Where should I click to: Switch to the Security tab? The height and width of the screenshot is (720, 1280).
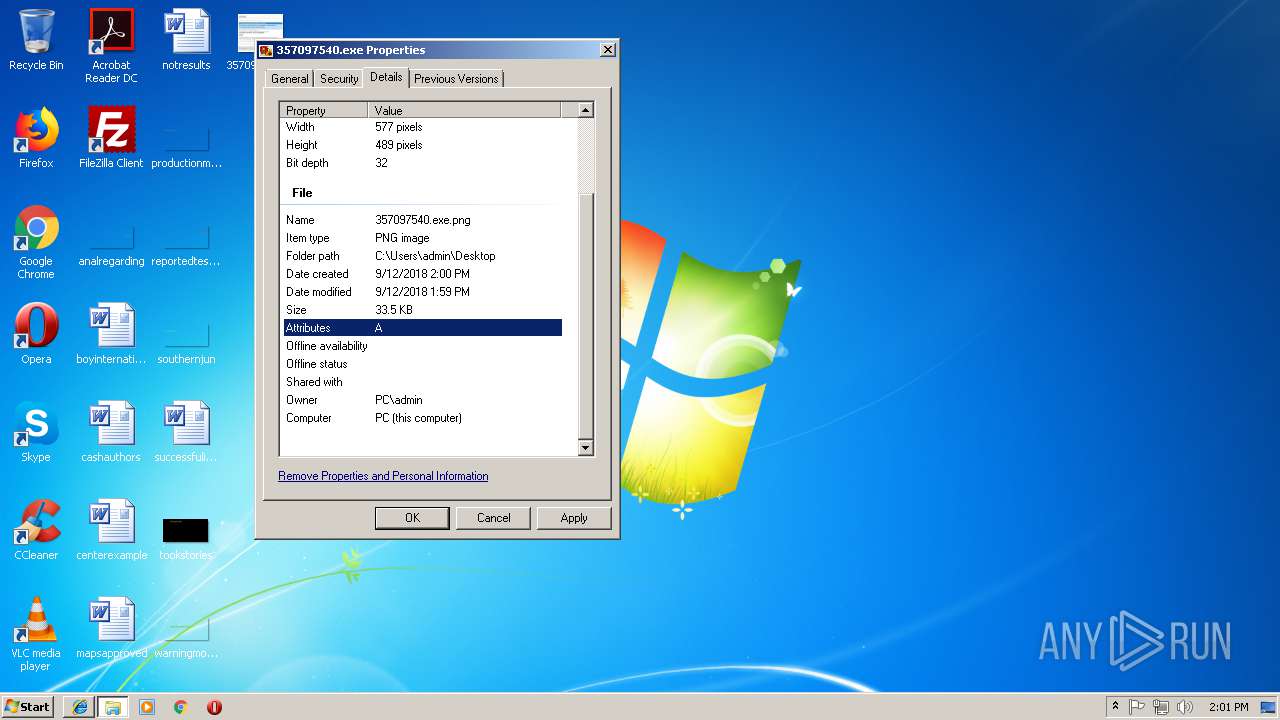pyautogui.click(x=339, y=79)
